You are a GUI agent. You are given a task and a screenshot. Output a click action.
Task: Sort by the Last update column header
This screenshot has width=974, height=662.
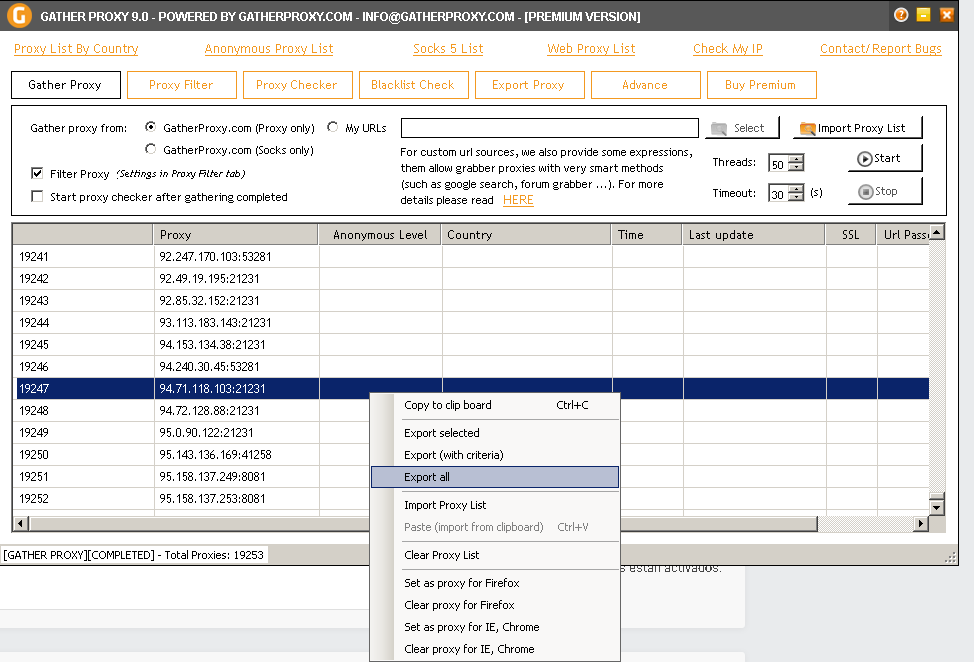(x=754, y=235)
